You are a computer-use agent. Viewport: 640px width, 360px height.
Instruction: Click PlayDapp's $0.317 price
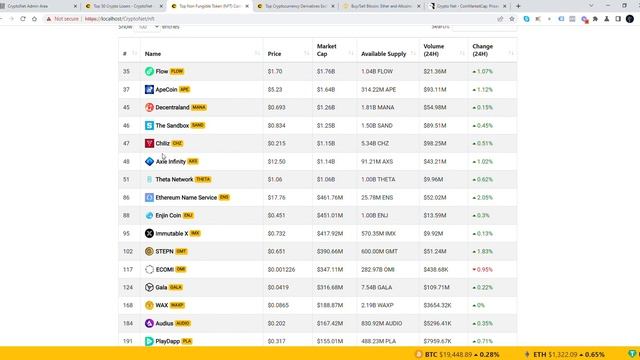[x=276, y=341]
